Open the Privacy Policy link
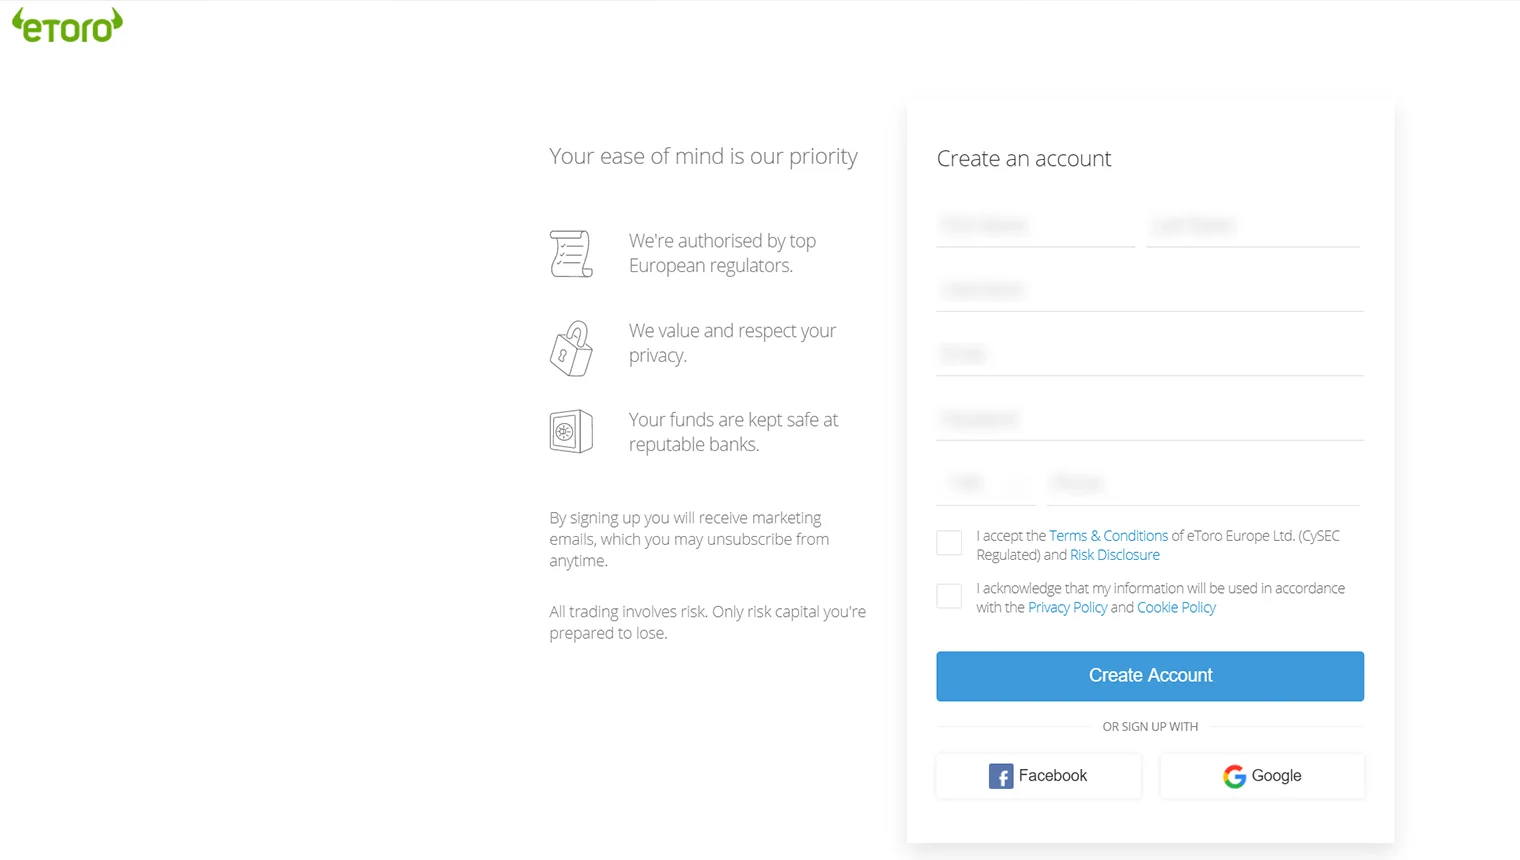Viewport: 1520px width, 860px height. pos(1067,607)
